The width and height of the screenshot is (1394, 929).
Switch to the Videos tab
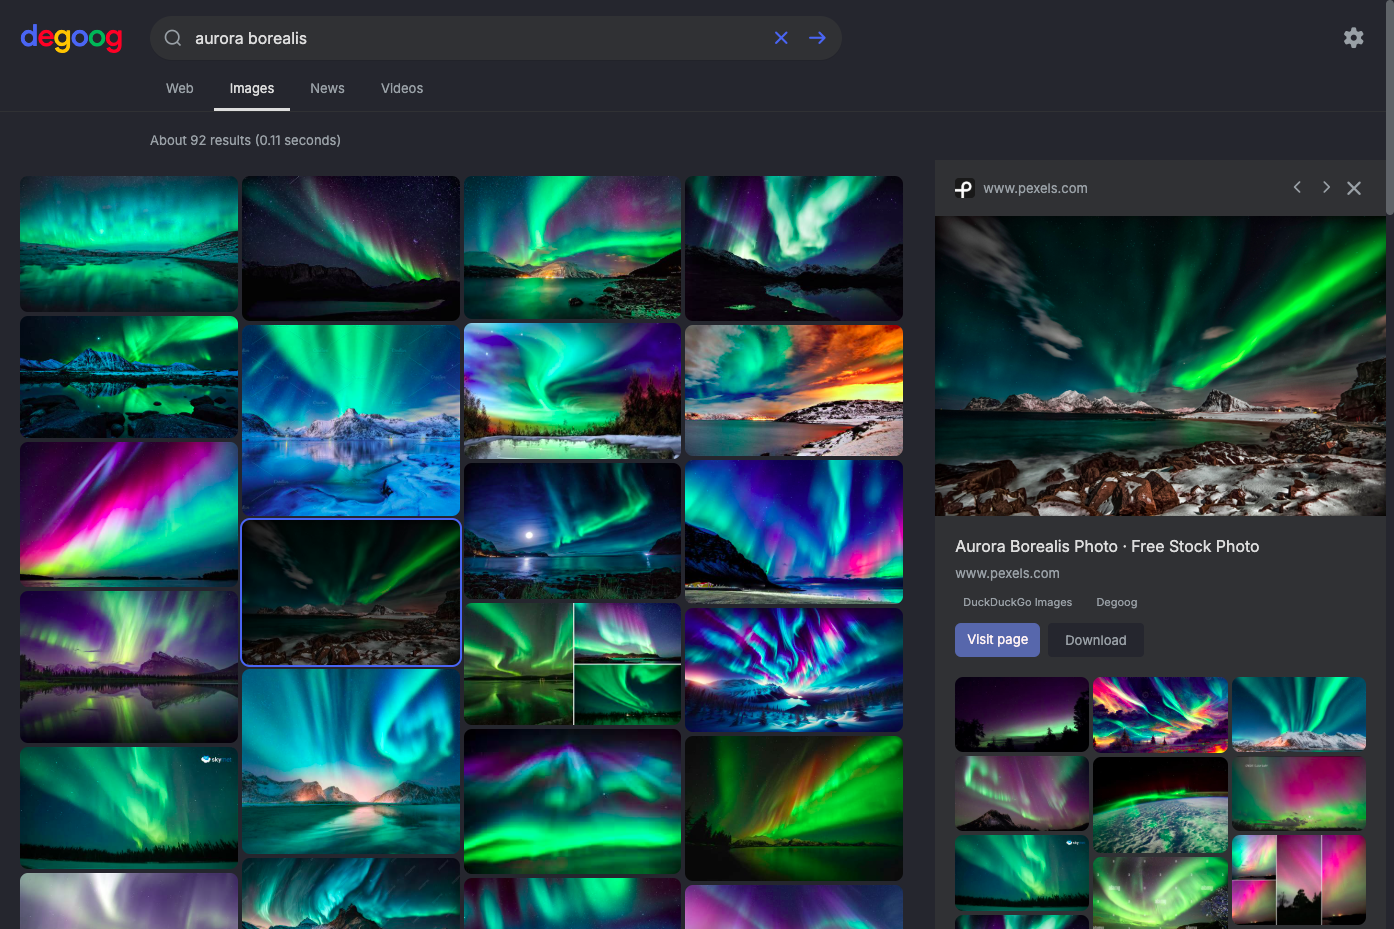click(402, 88)
